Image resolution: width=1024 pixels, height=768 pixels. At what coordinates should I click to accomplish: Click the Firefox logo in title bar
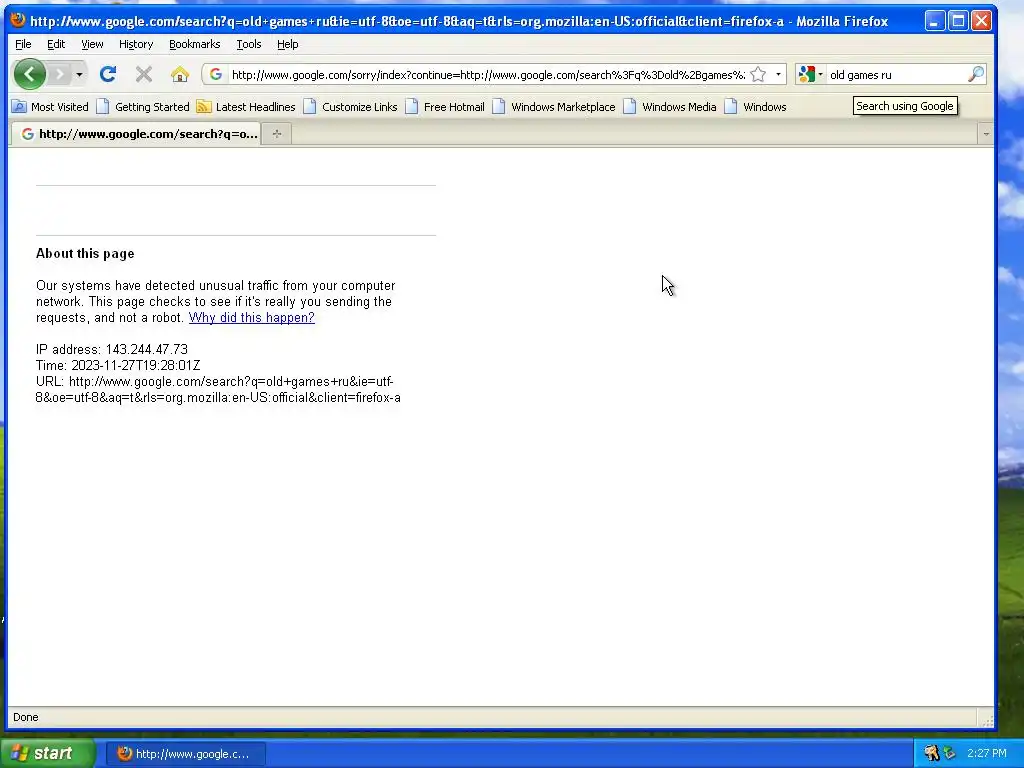(x=18, y=20)
